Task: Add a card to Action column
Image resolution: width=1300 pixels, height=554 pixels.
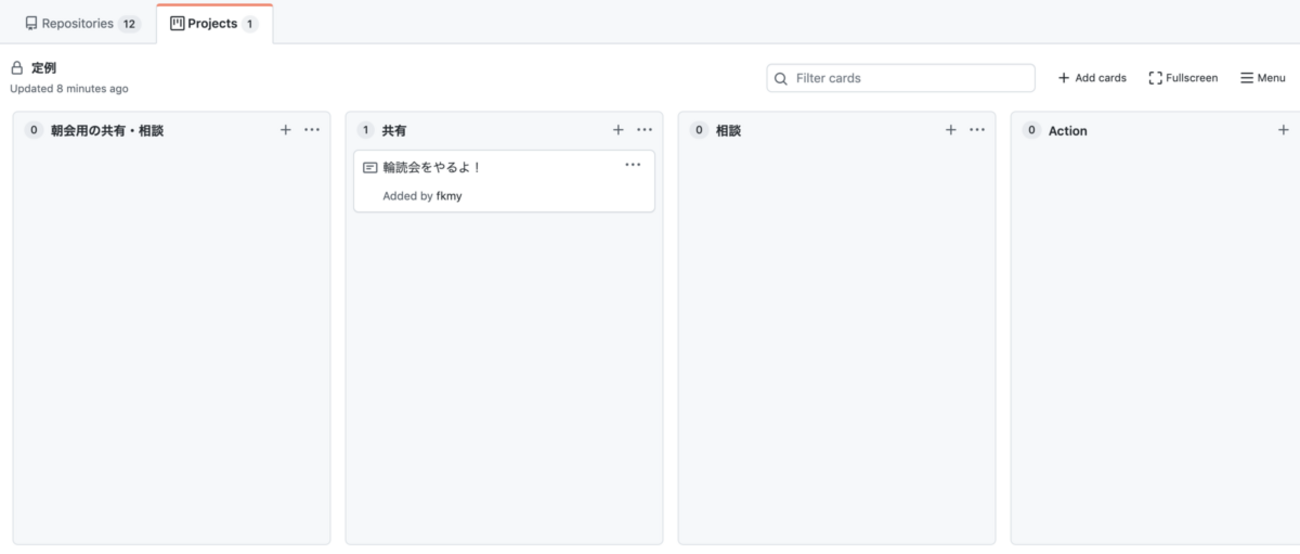Action: 1283,130
